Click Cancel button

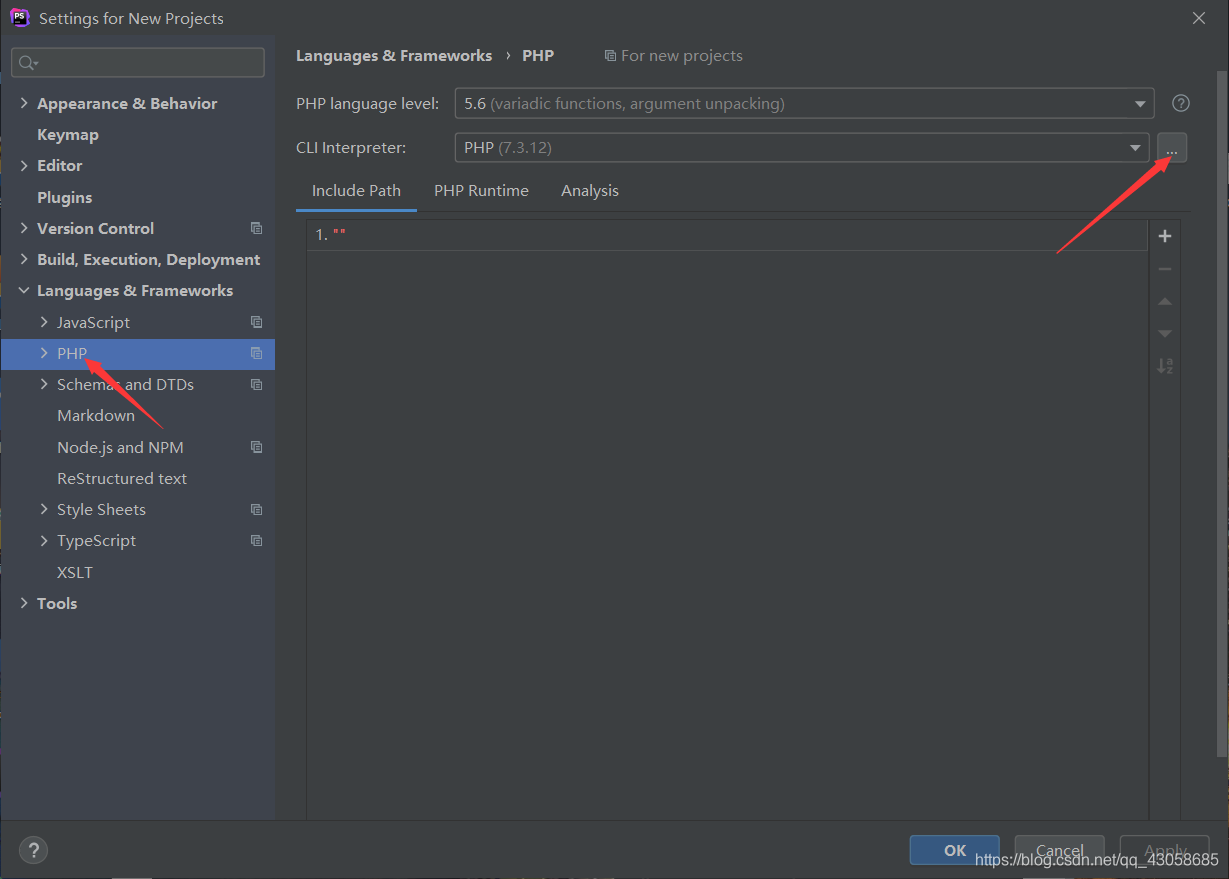pos(1060,850)
